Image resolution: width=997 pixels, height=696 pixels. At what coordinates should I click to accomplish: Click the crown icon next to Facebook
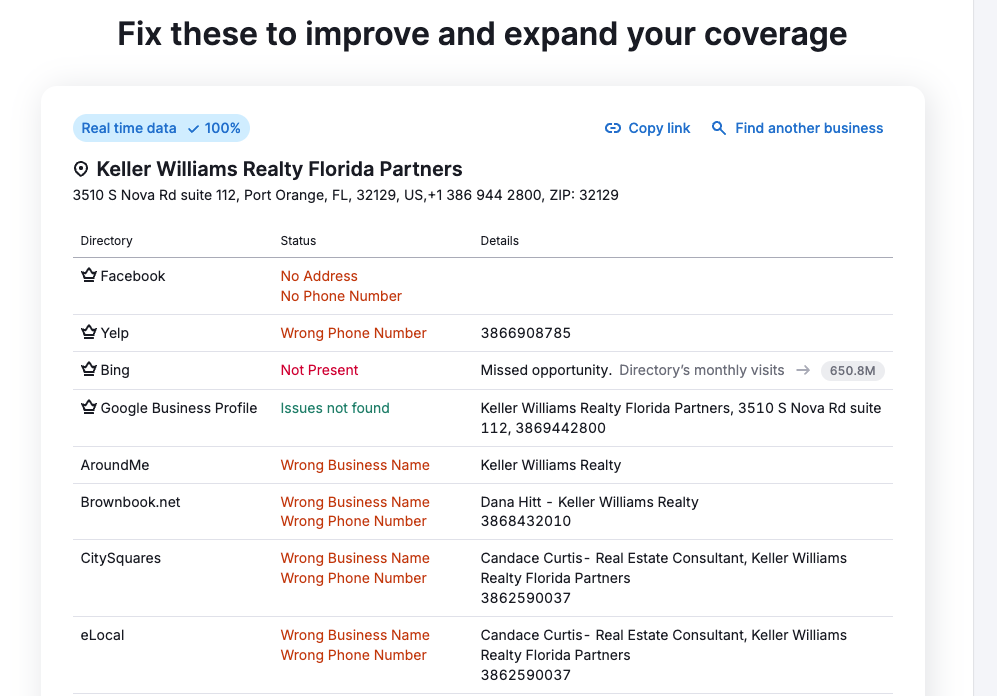point(88,276)
